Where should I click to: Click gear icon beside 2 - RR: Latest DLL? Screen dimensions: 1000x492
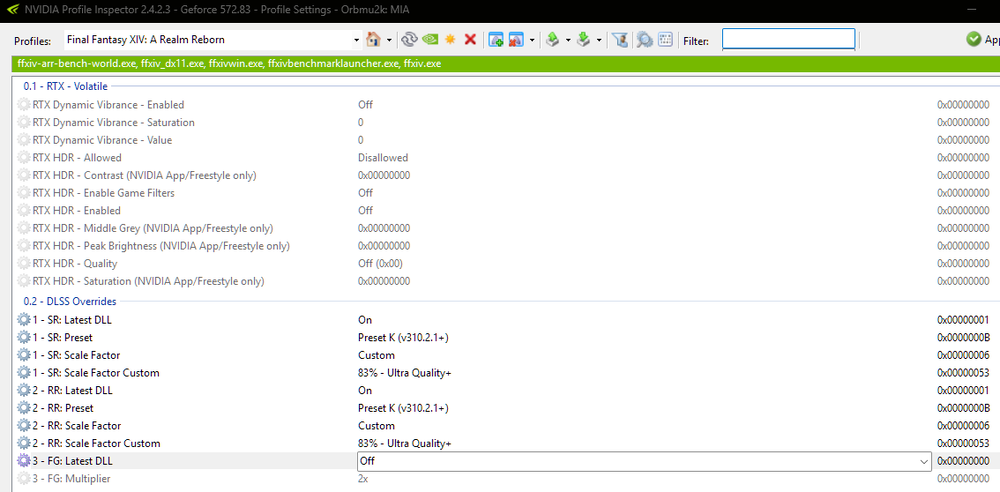24,390
